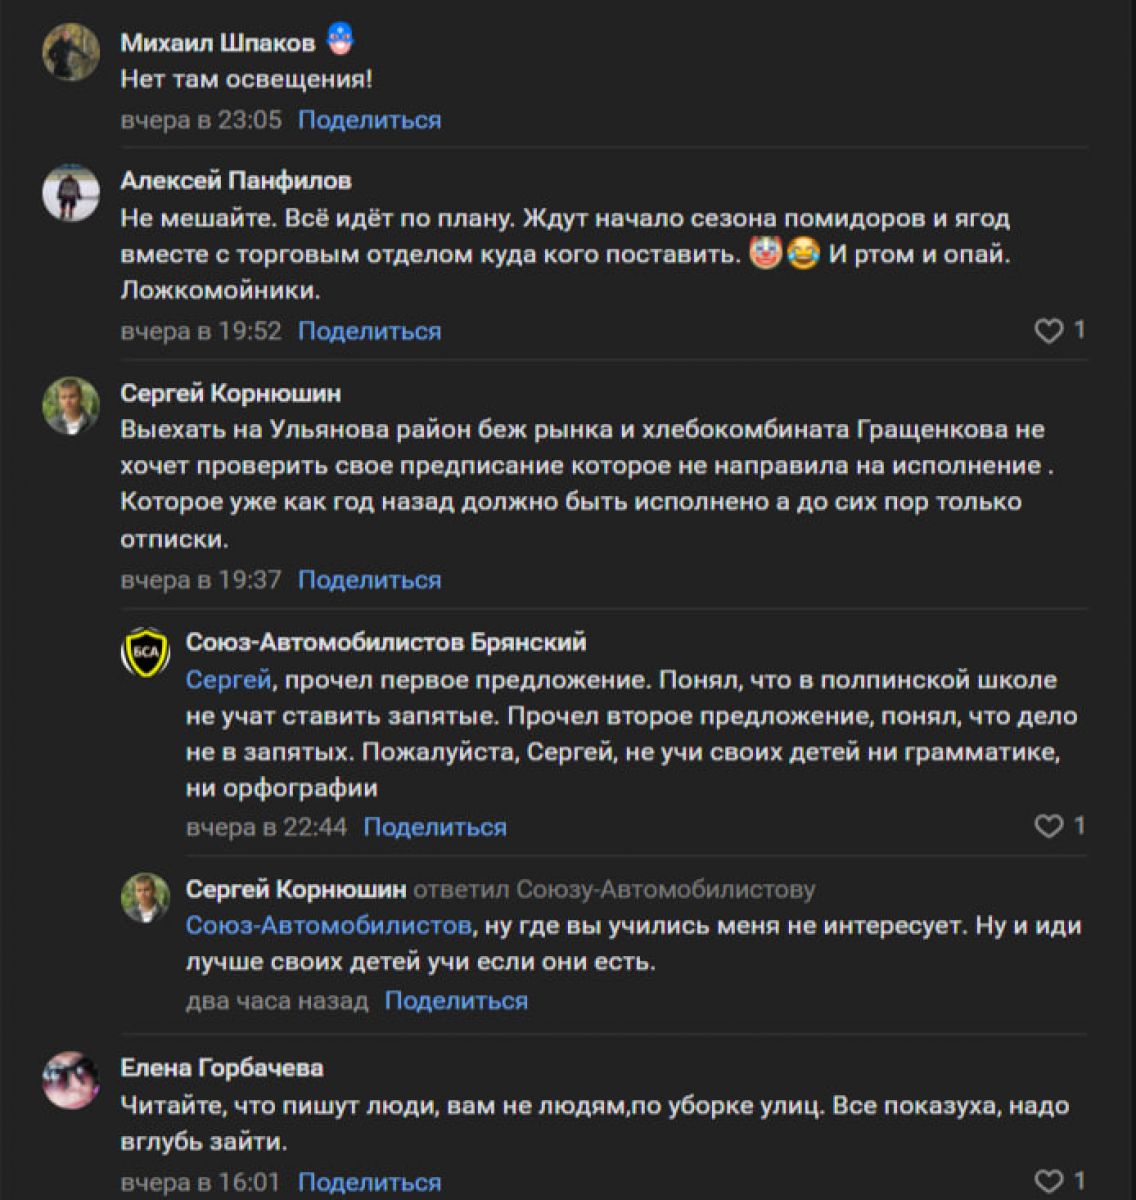Click the badge emoji next to Михаил Шпаков

pos(341,42)
